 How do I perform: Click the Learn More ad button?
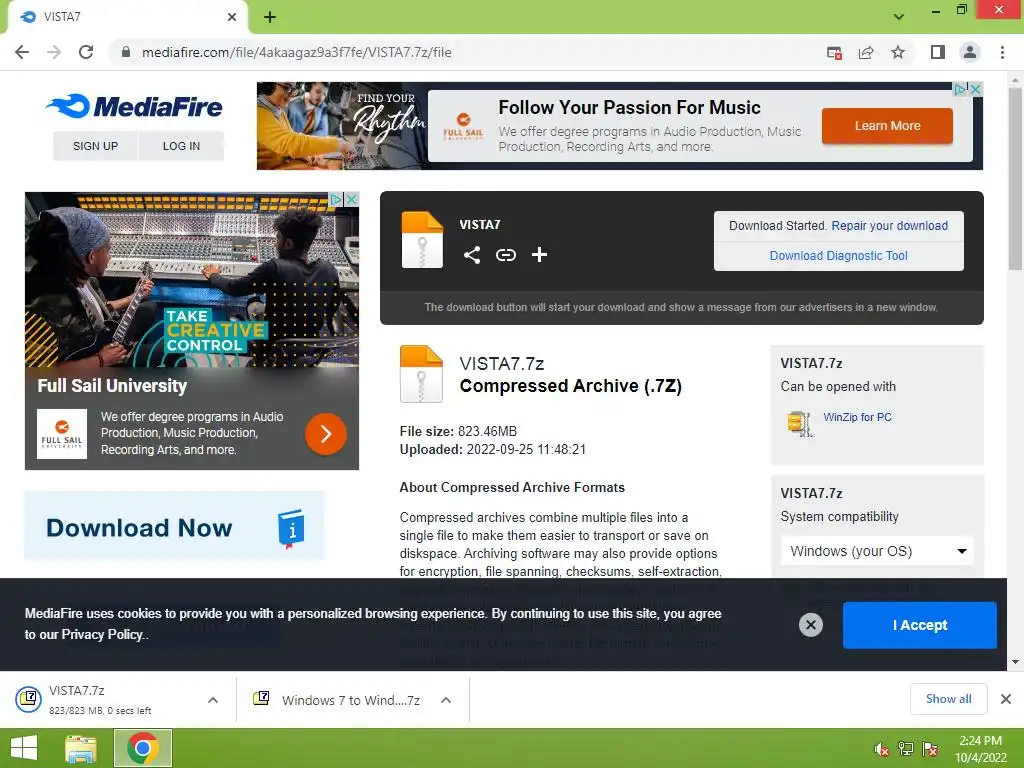pyautogui.click(x=887, y=125)
